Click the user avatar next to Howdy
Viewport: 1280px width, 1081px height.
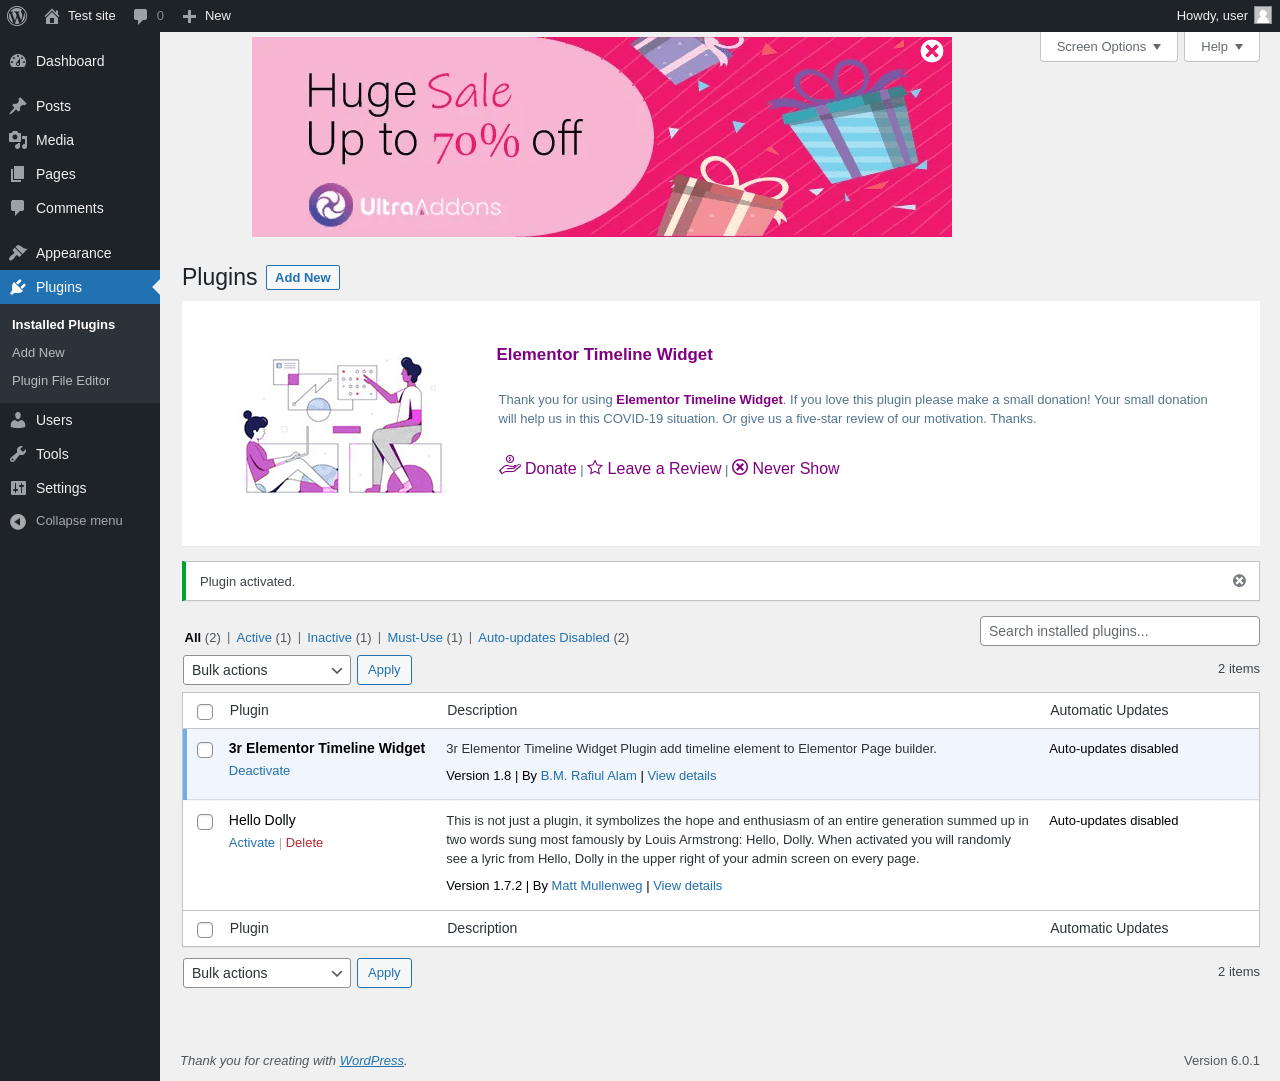(1263, 16)
